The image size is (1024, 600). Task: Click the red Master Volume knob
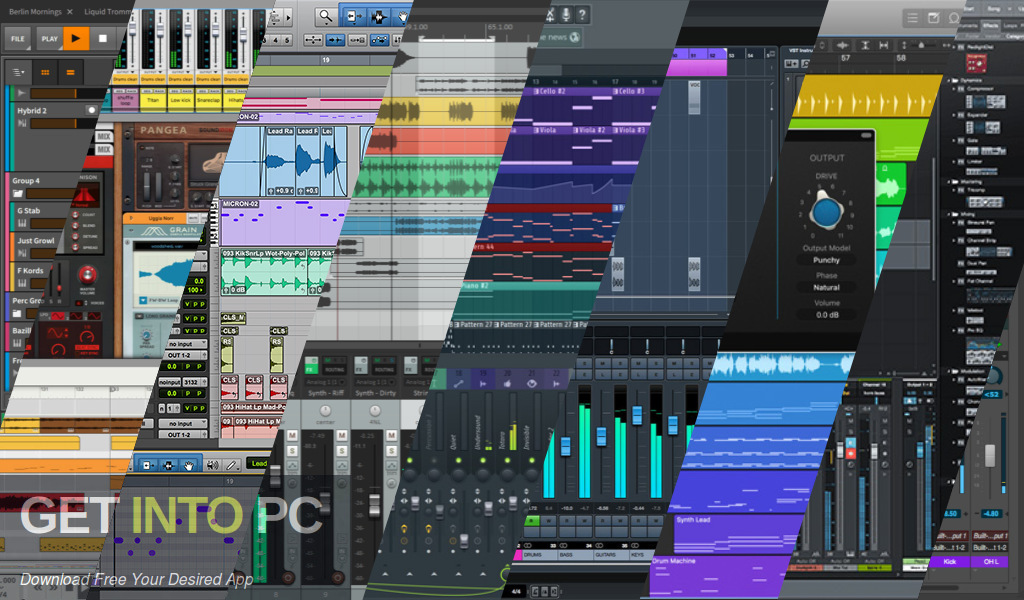[x=87, y=274]
